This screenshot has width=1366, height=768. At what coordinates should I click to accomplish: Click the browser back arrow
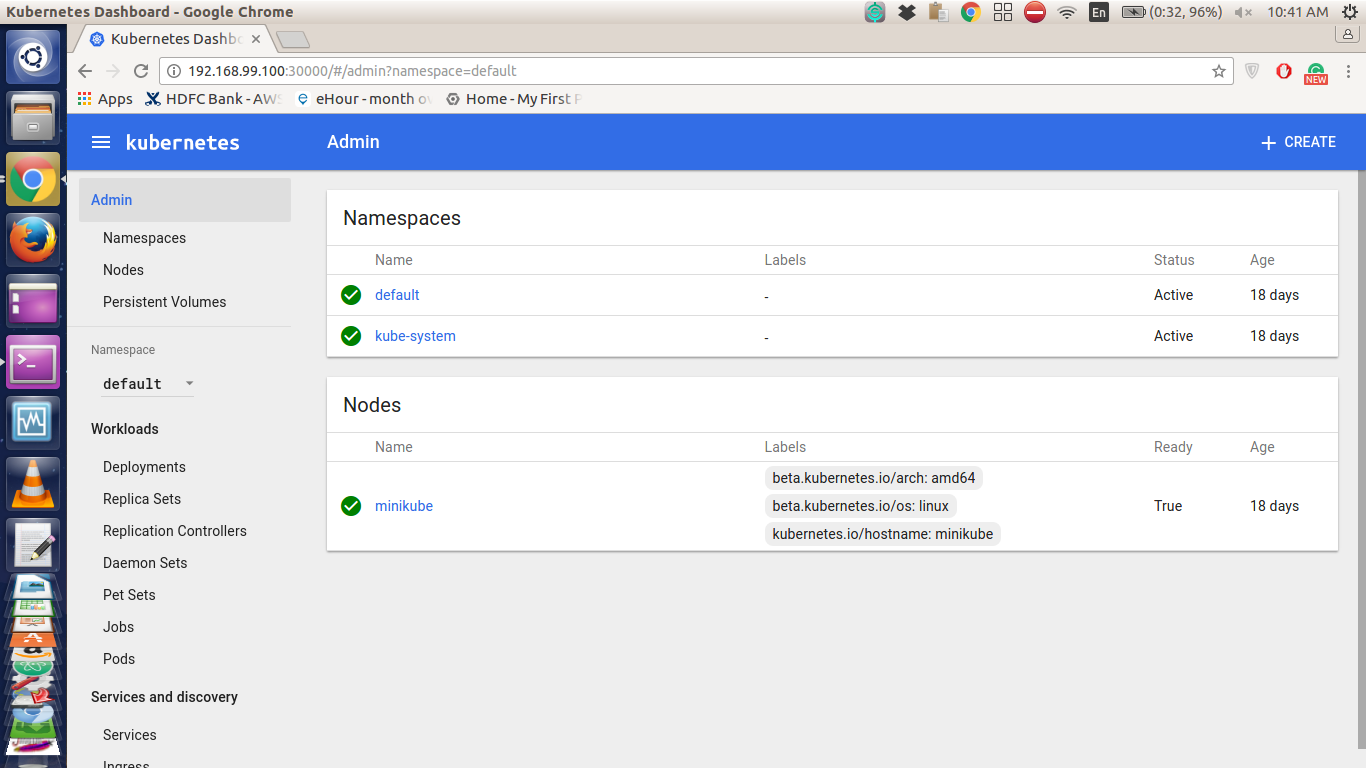85,71
